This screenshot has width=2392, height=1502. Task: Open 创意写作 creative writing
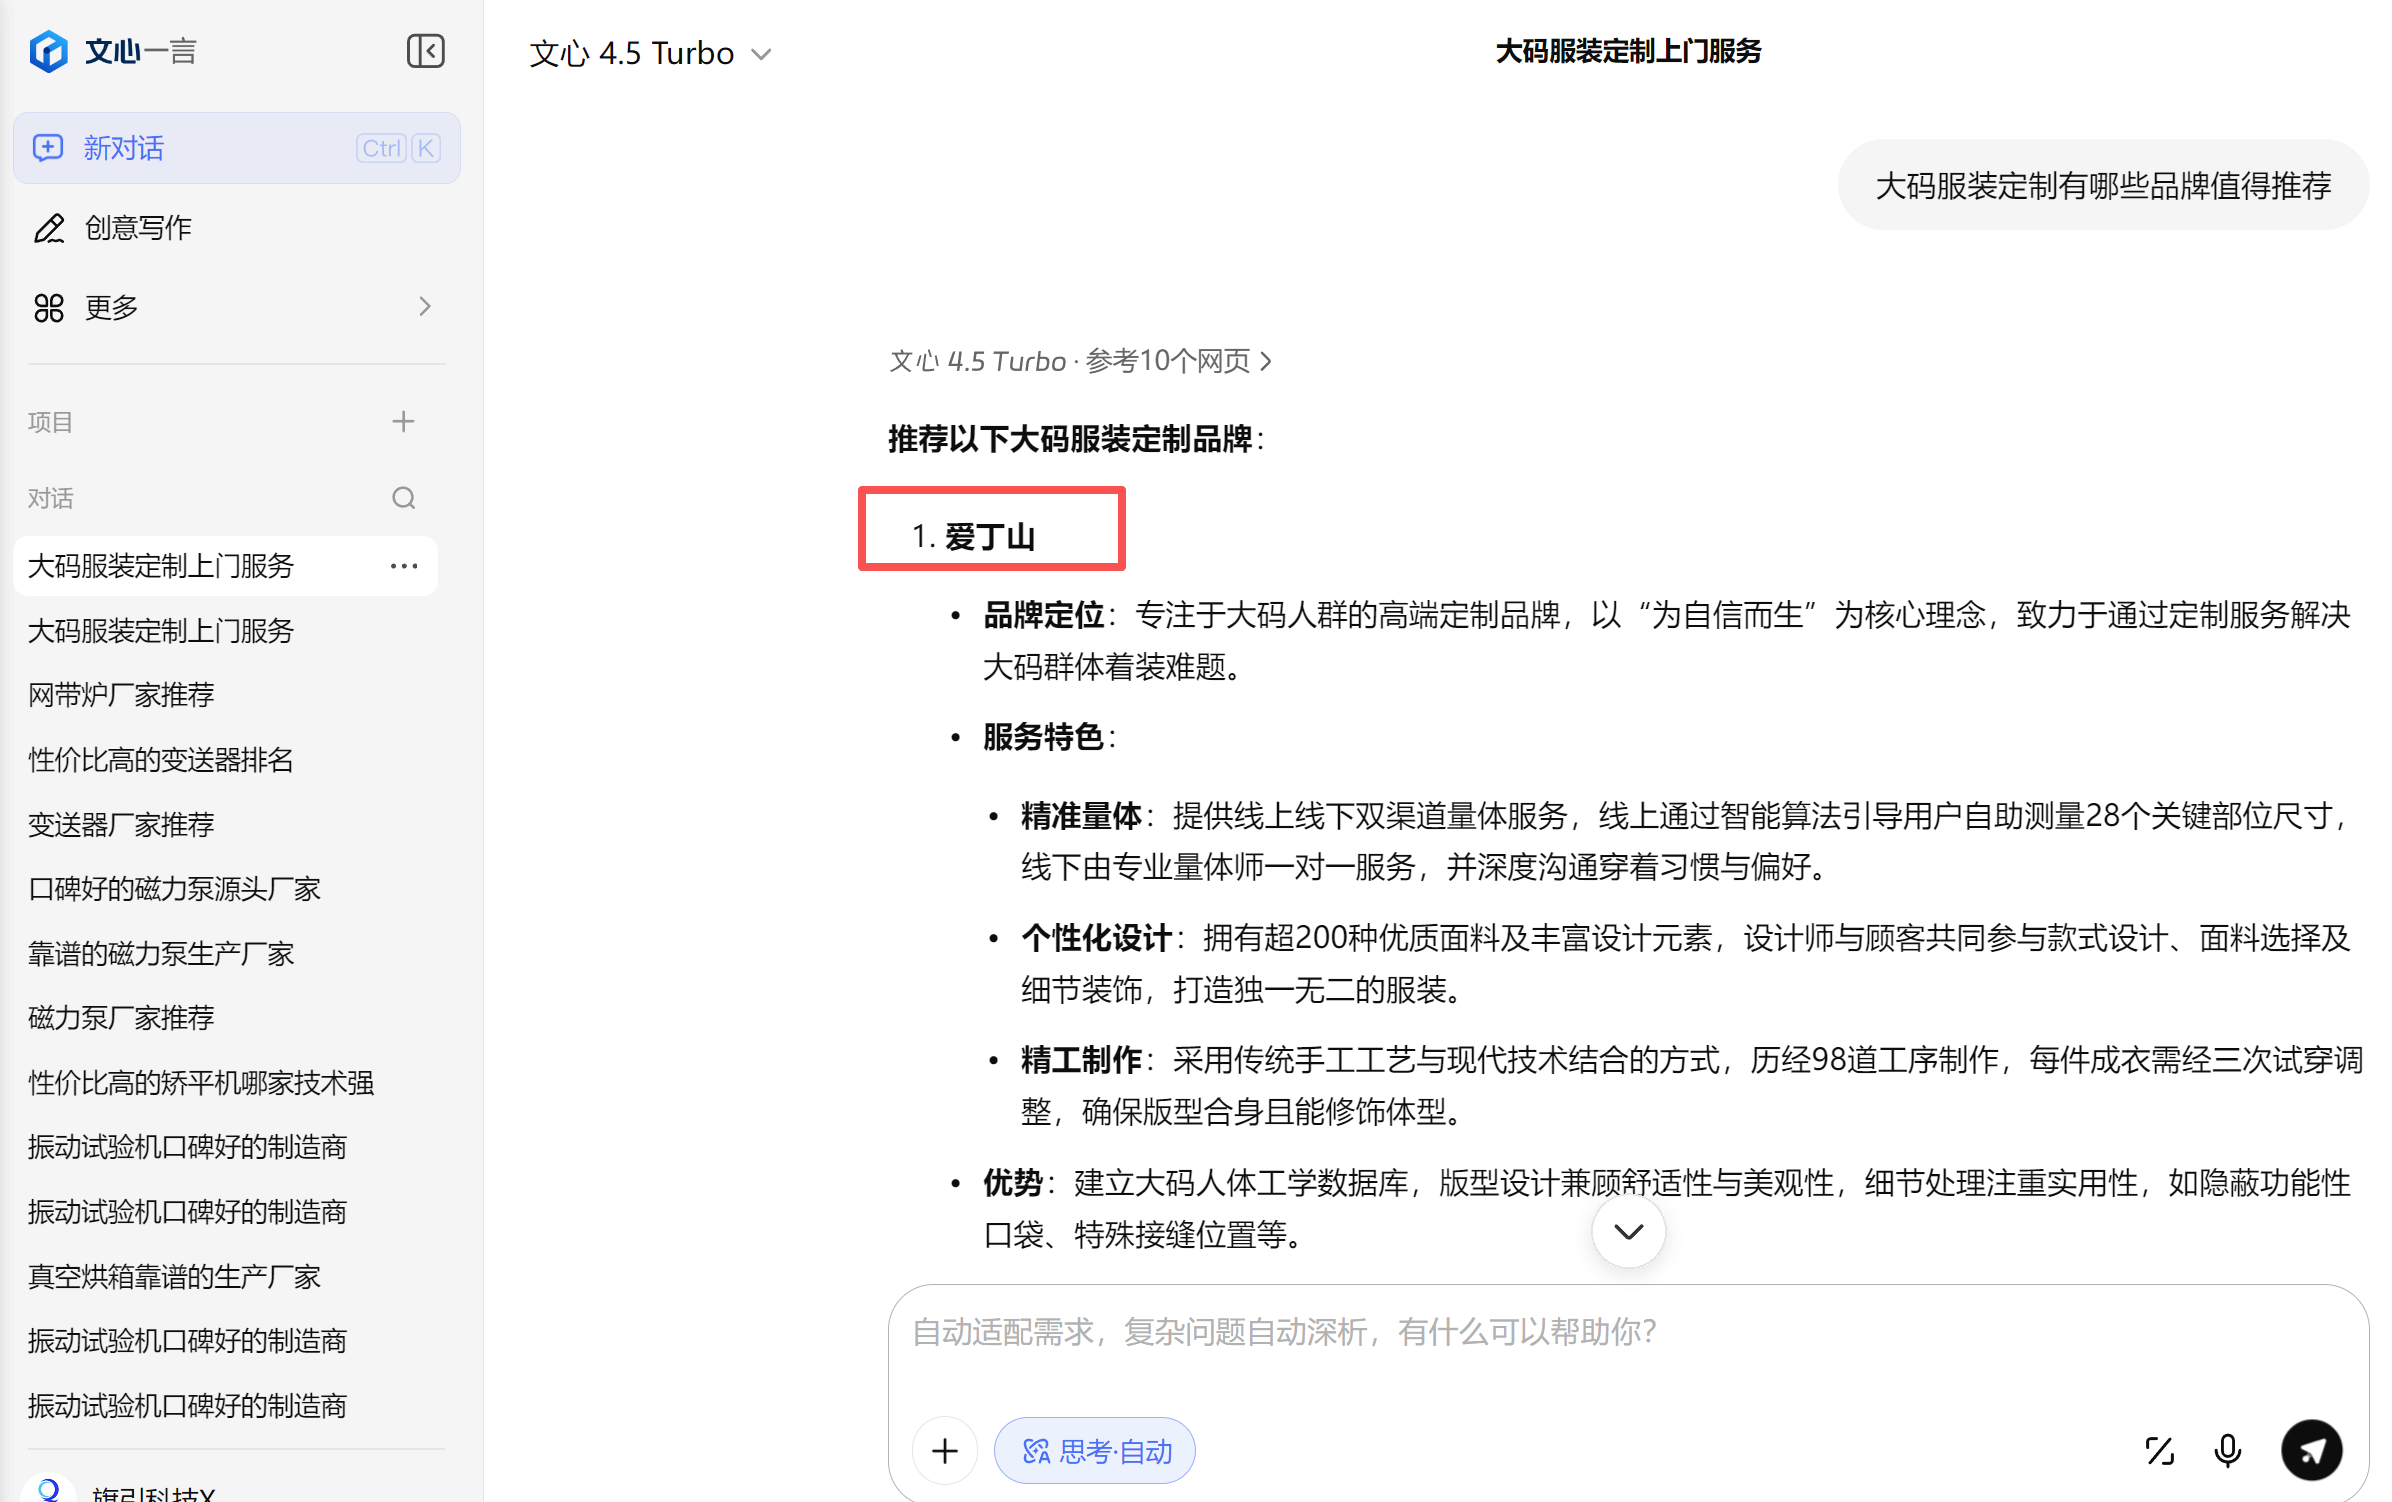tap(137, 228)
